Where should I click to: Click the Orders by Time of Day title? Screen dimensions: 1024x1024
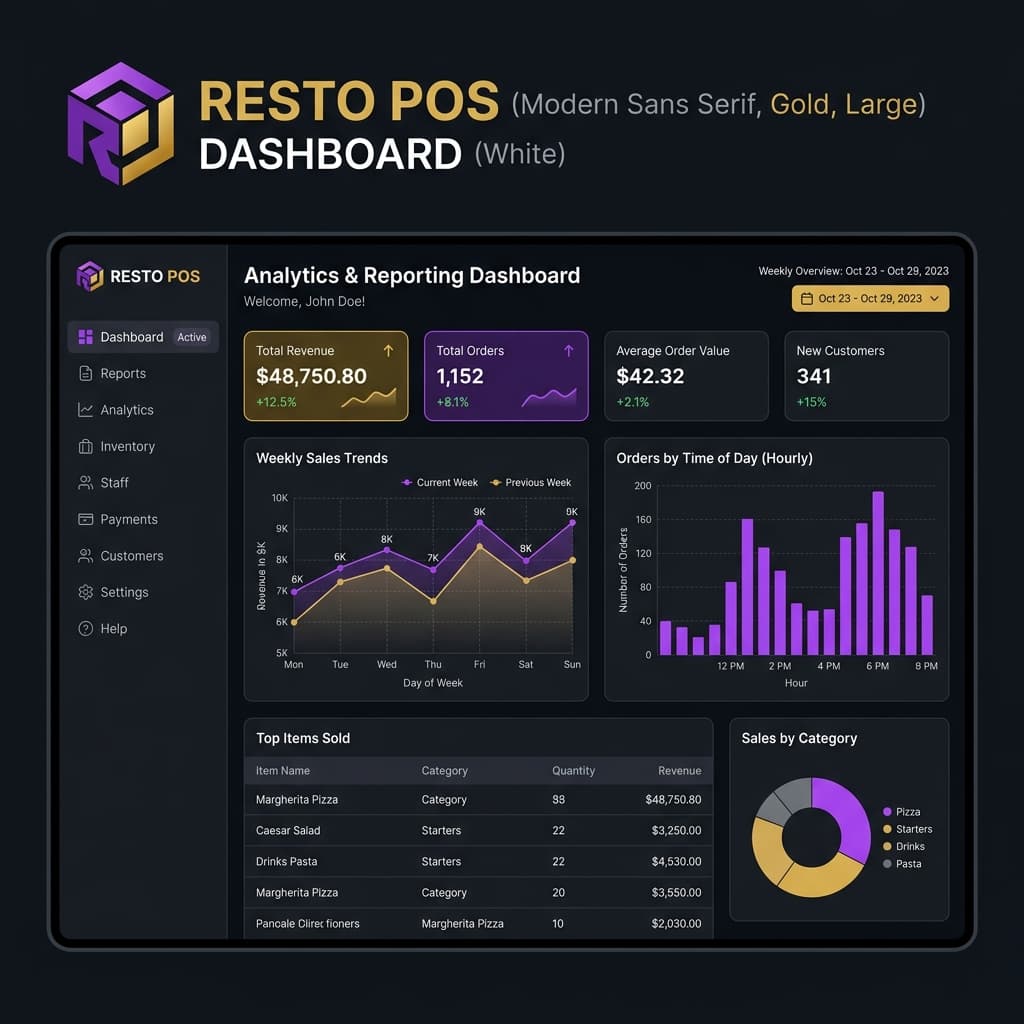(x=714, y=458)
